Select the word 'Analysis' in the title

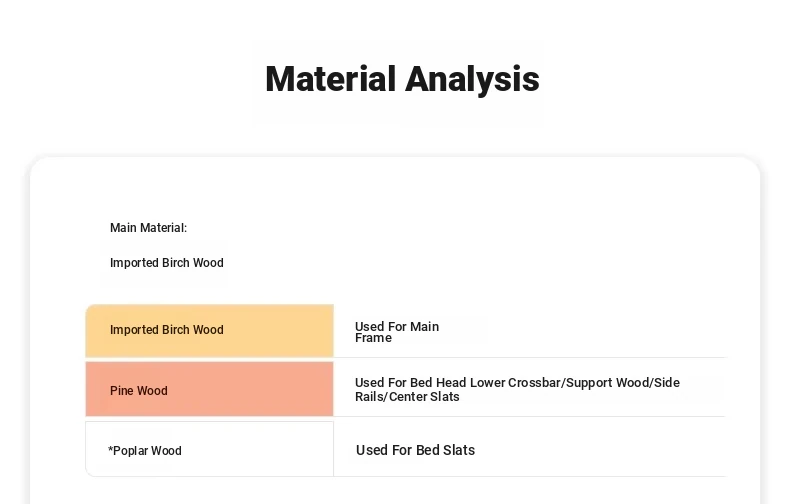(x=472, y=80)
